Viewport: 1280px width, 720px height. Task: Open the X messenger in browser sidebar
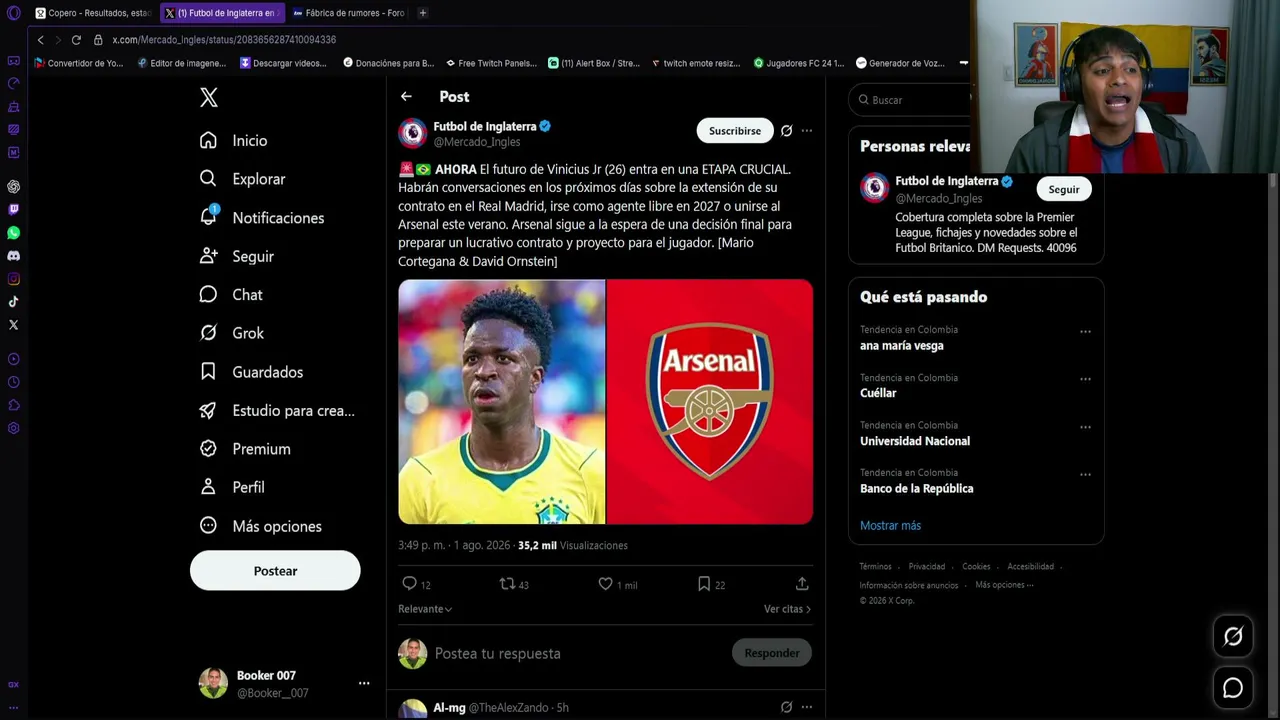[x=13, y=325]
